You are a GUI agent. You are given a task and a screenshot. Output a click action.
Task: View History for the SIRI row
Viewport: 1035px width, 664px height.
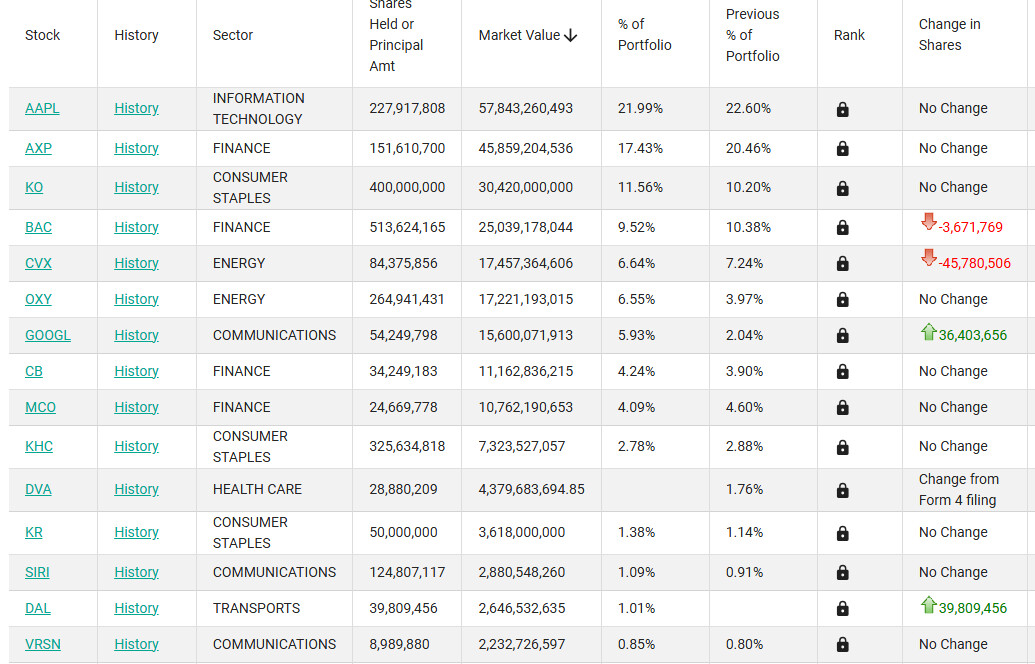[x=136, y=572]
